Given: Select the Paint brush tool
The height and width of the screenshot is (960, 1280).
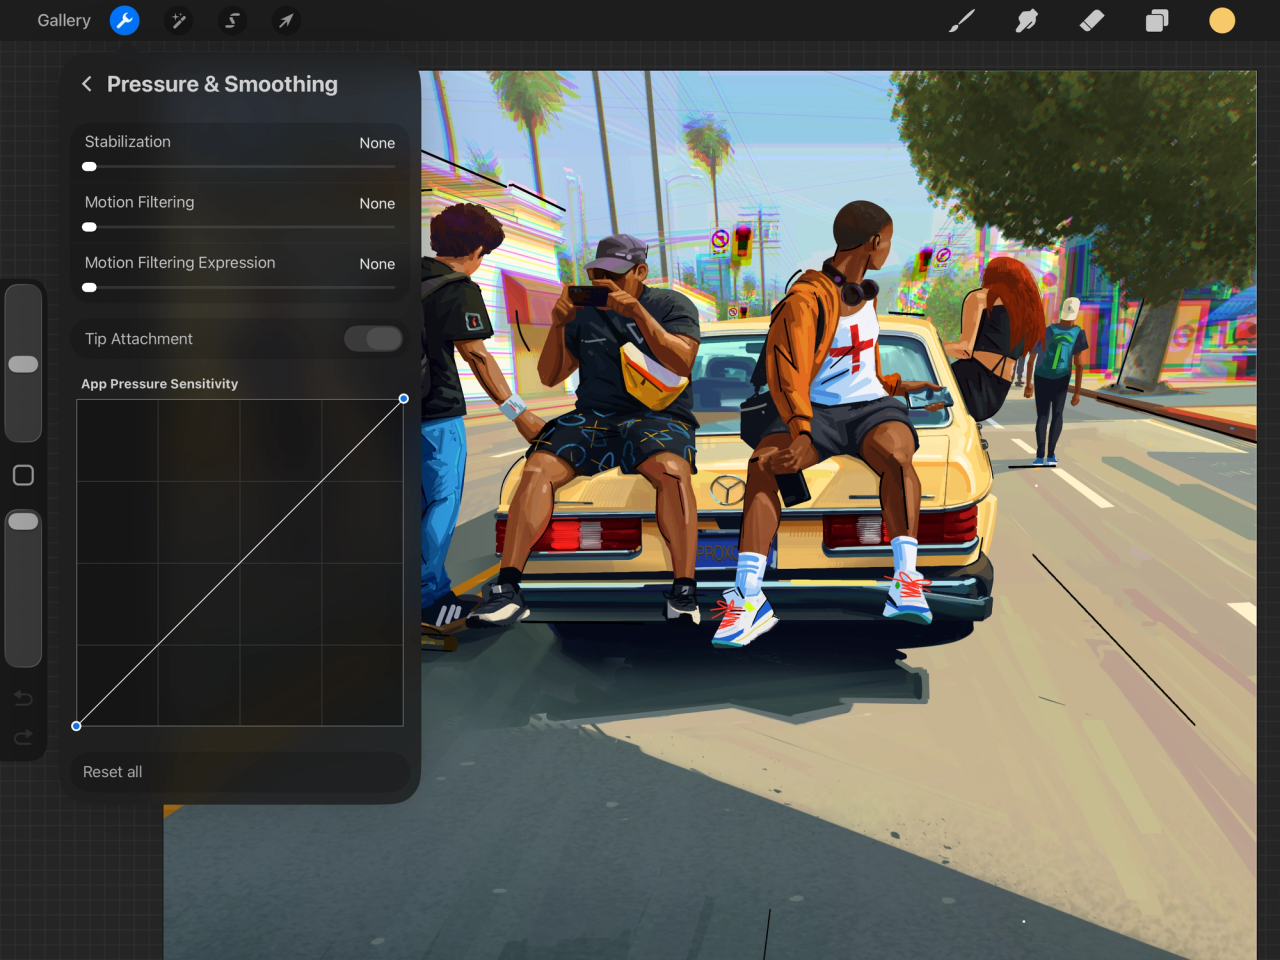Looking at the screenshot, I should [961, 20].
